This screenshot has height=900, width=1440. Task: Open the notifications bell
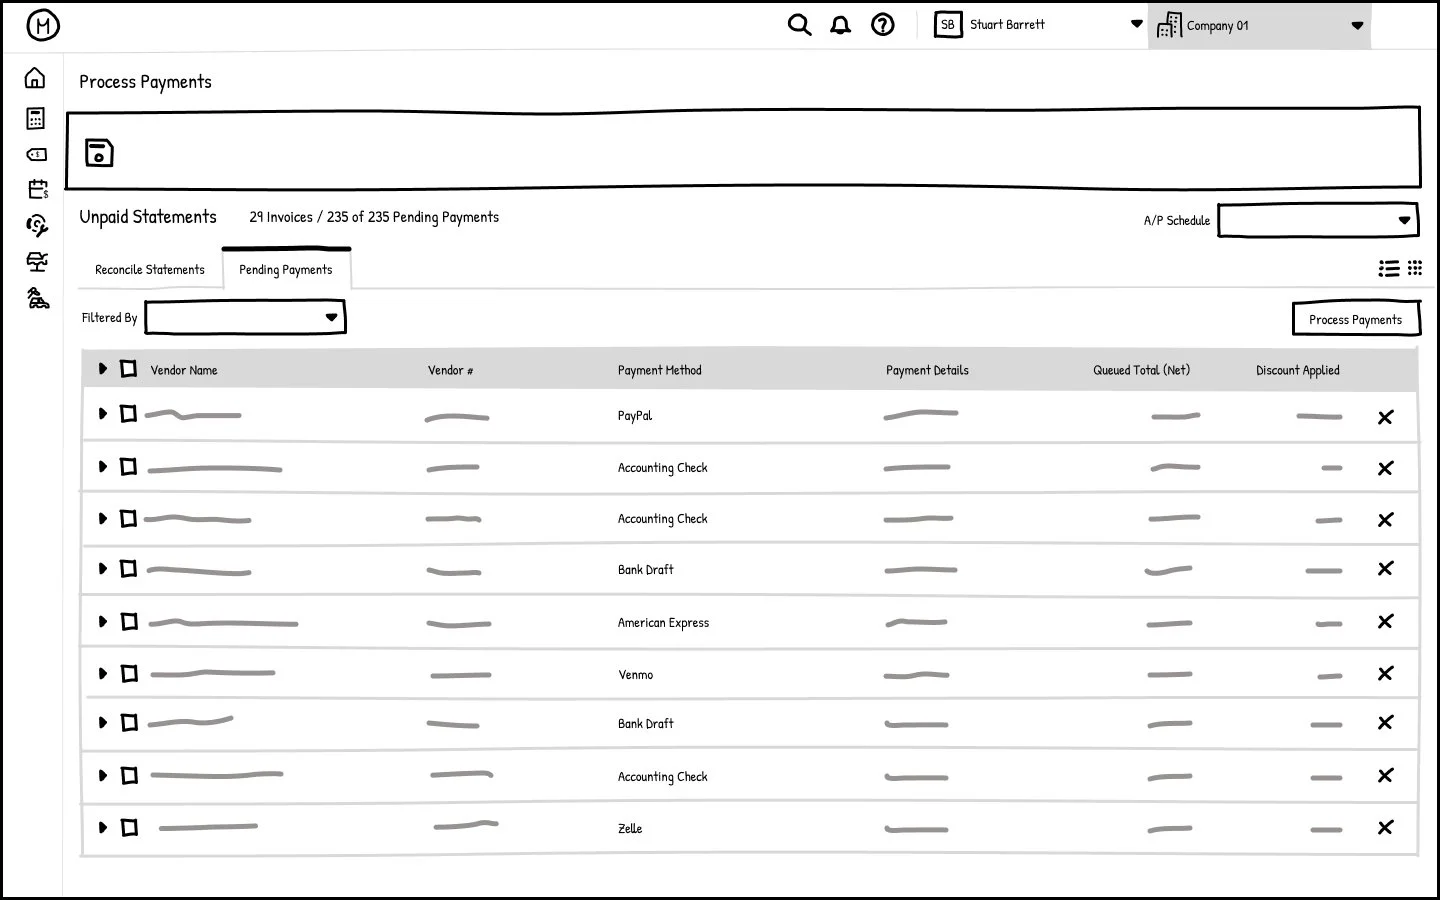pyautogui.click(x=841, y=25)
